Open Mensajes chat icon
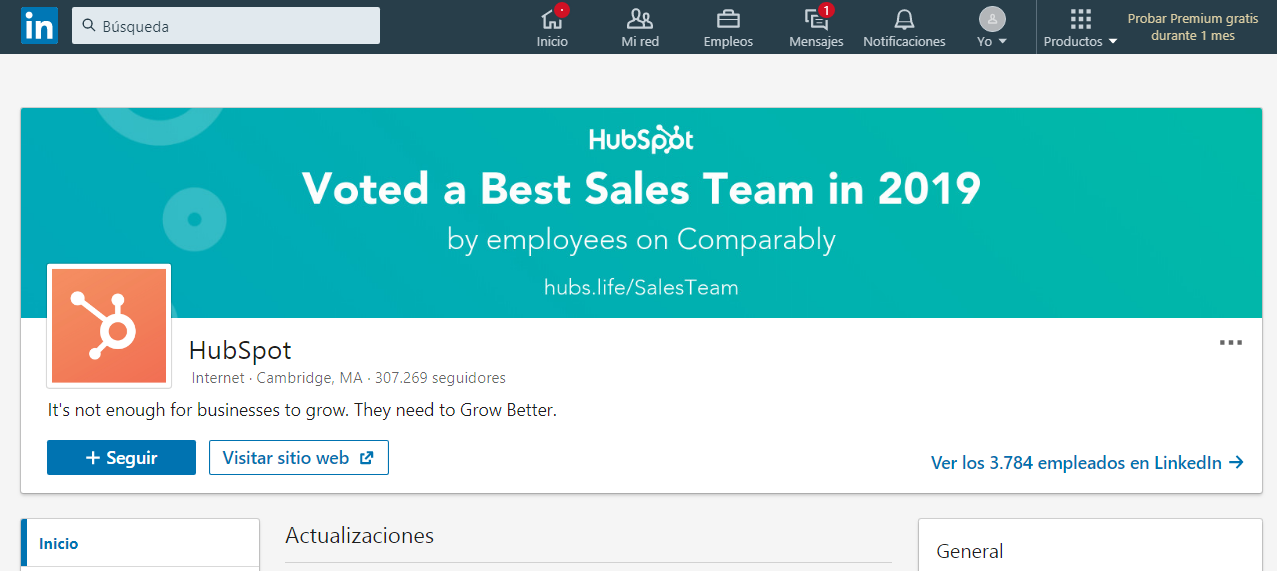The image size is (1277, 571). point(816,19)
